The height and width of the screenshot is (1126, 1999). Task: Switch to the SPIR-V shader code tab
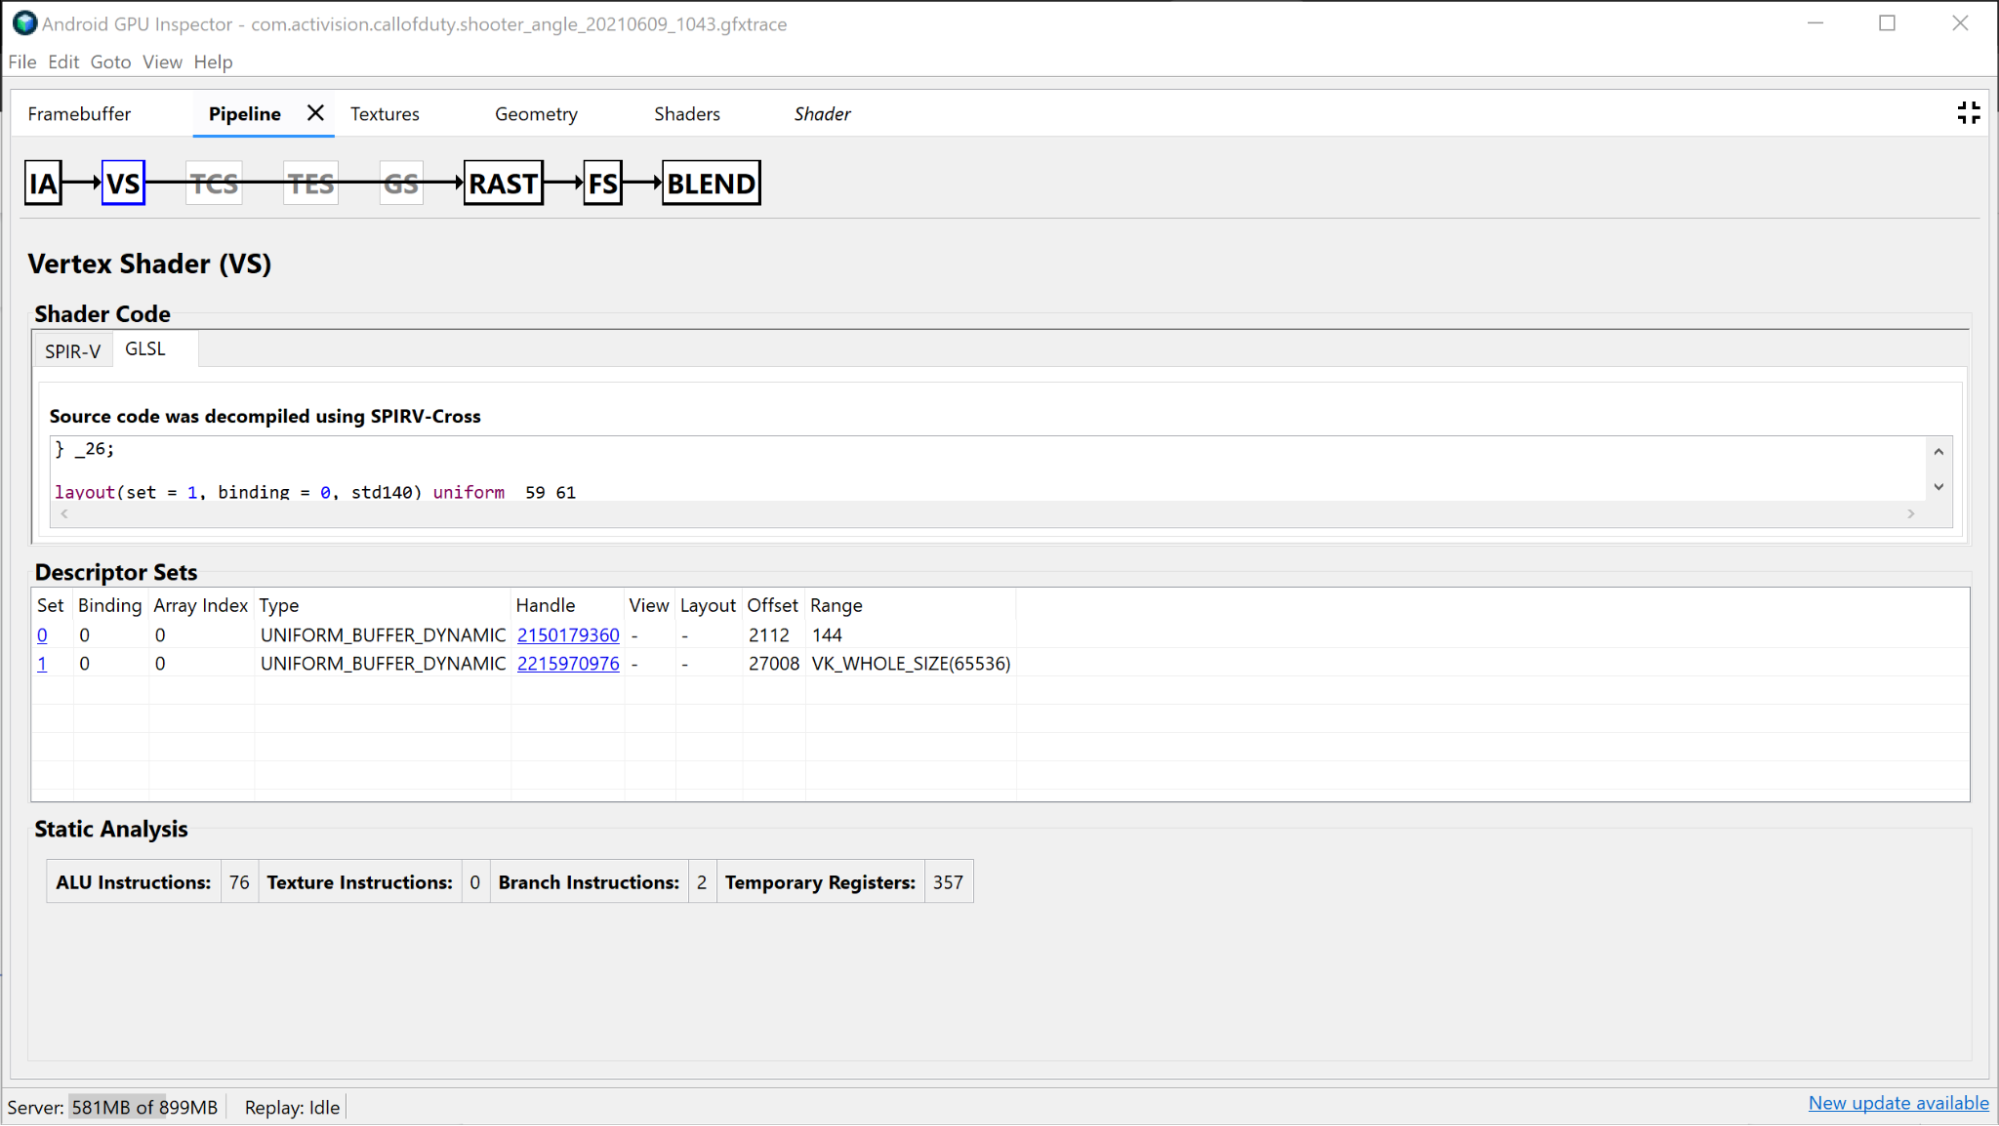point(73,349)
